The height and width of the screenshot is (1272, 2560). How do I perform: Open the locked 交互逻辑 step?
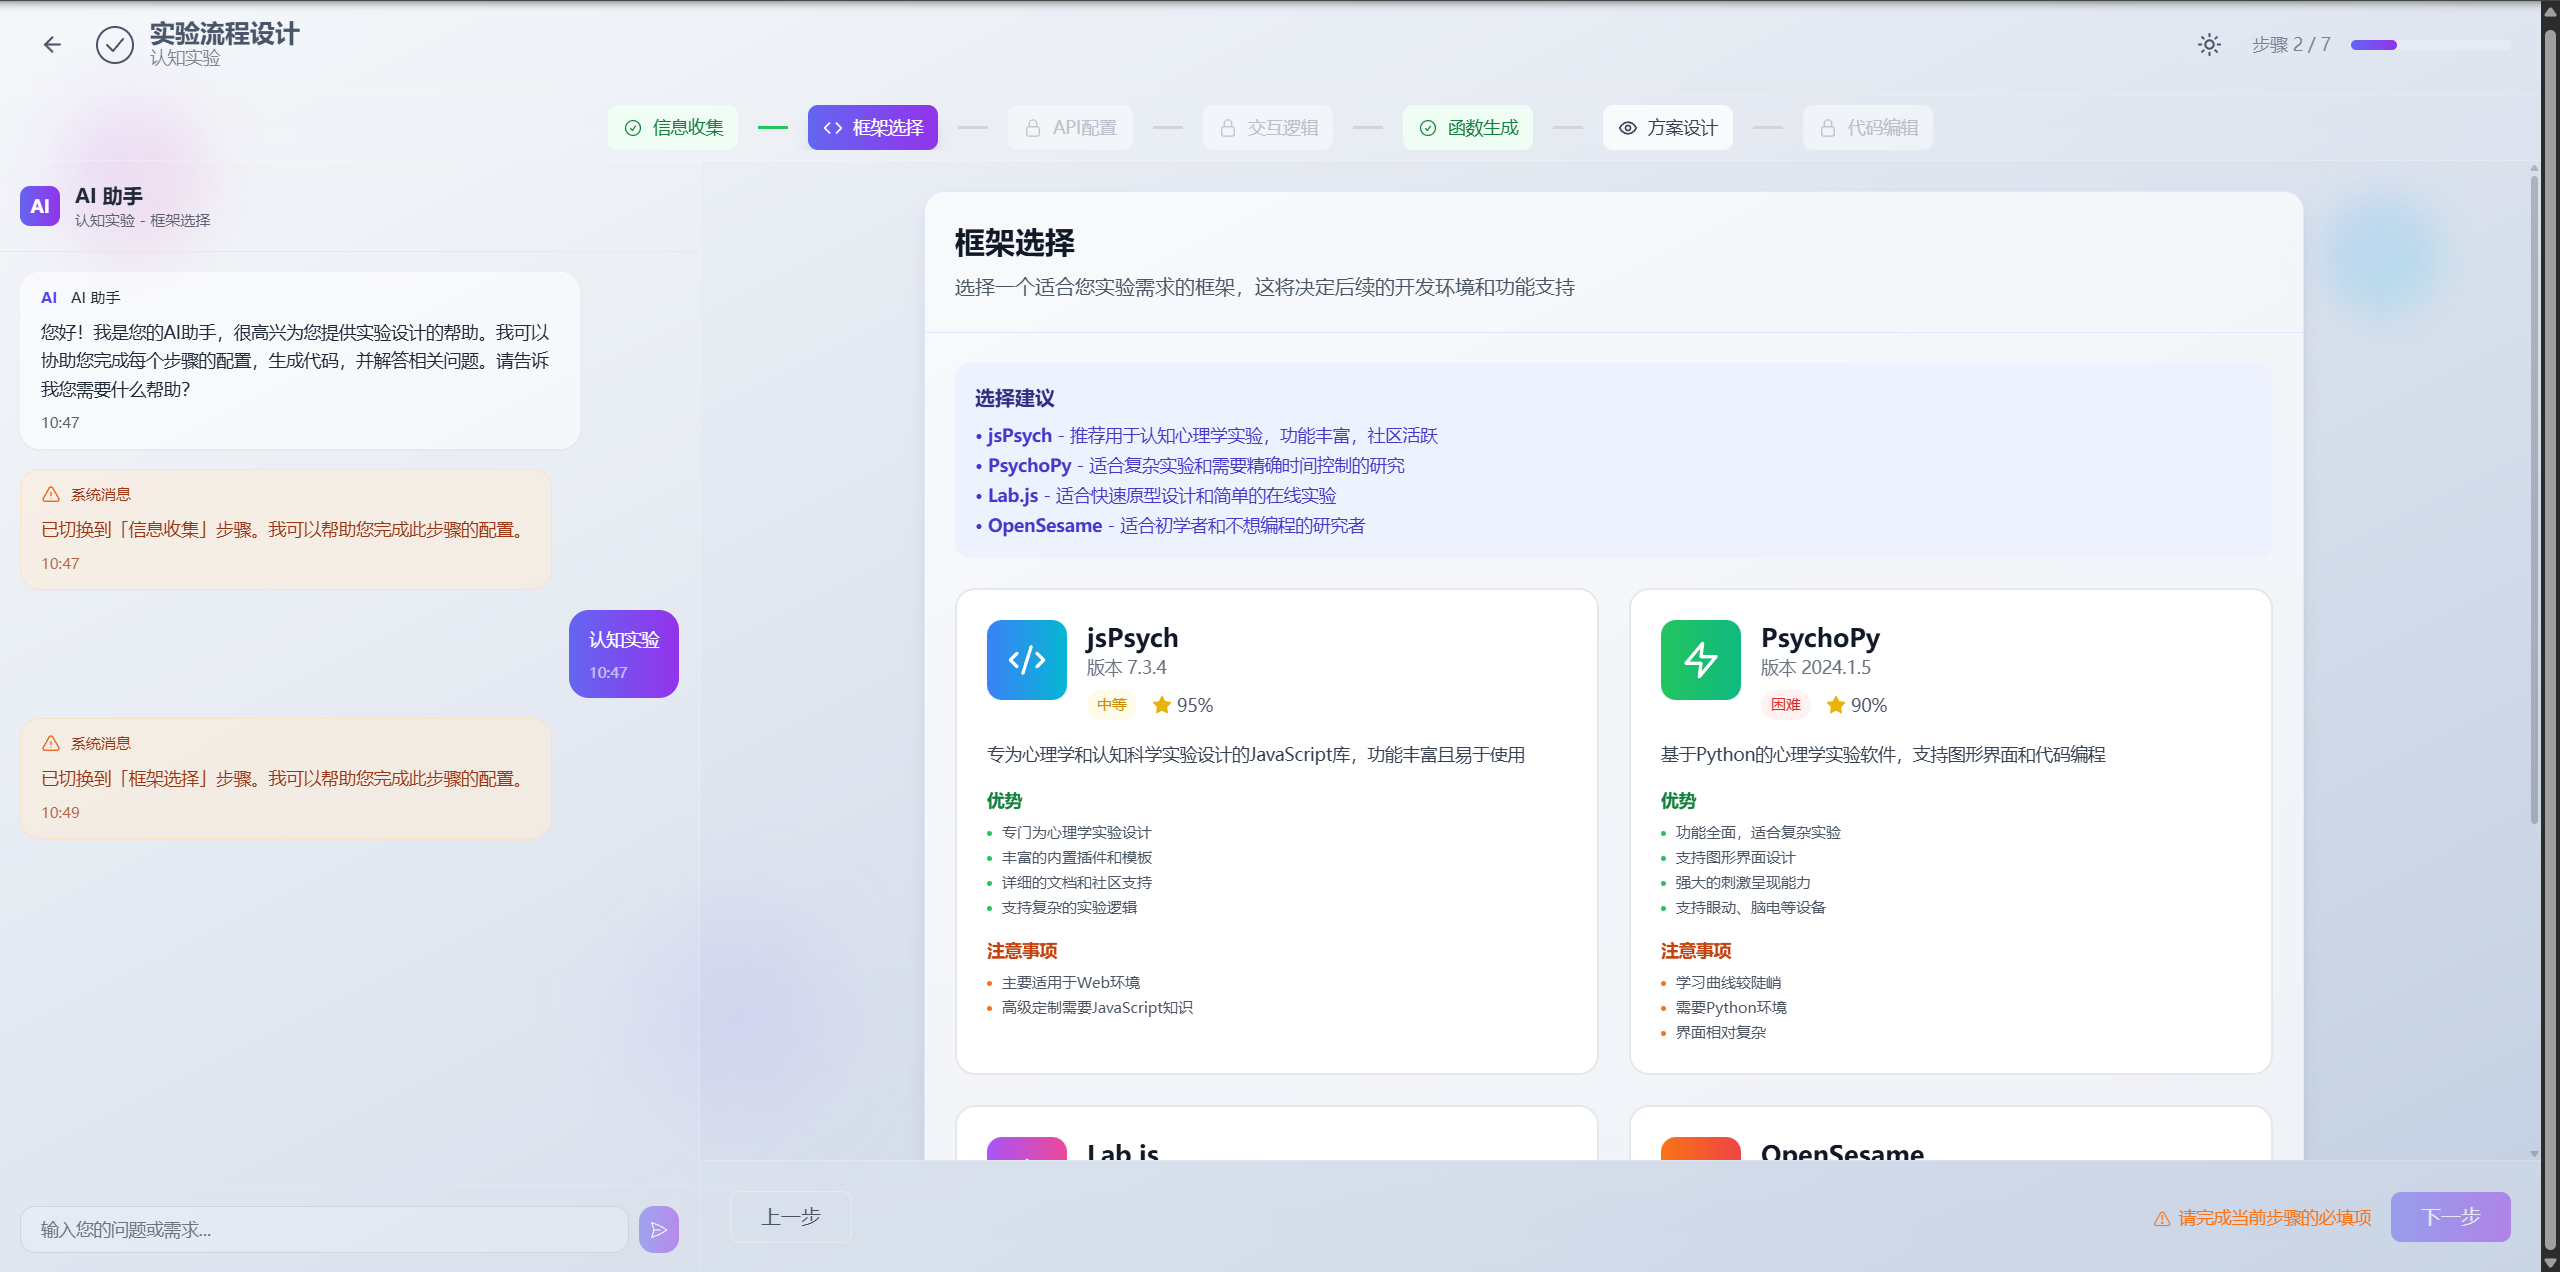click(1268, 128)
